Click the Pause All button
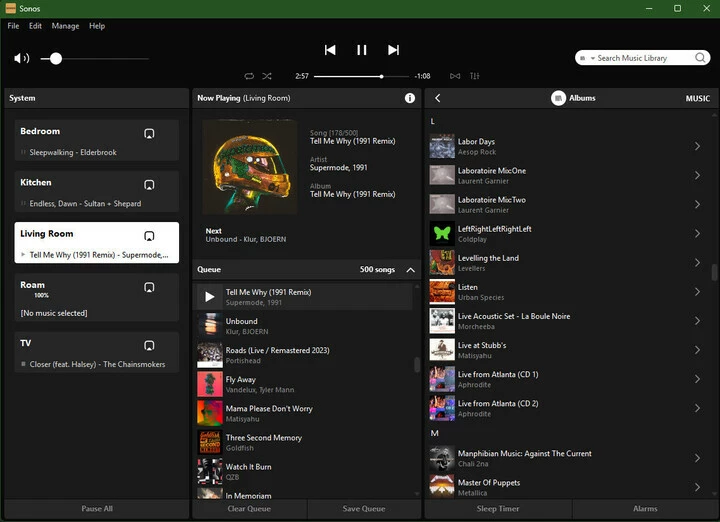The width and height of the screenshot is (720, 522). (96, 509)
